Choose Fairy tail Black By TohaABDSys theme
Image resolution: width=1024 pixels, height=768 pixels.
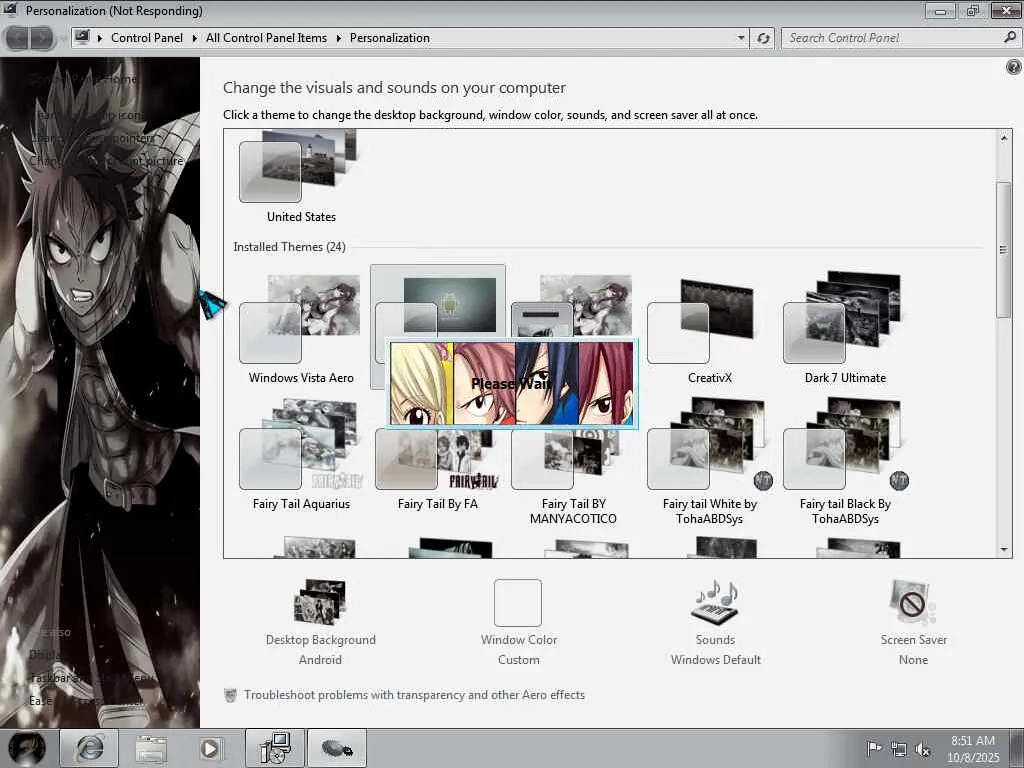click(x=845, y=460)
